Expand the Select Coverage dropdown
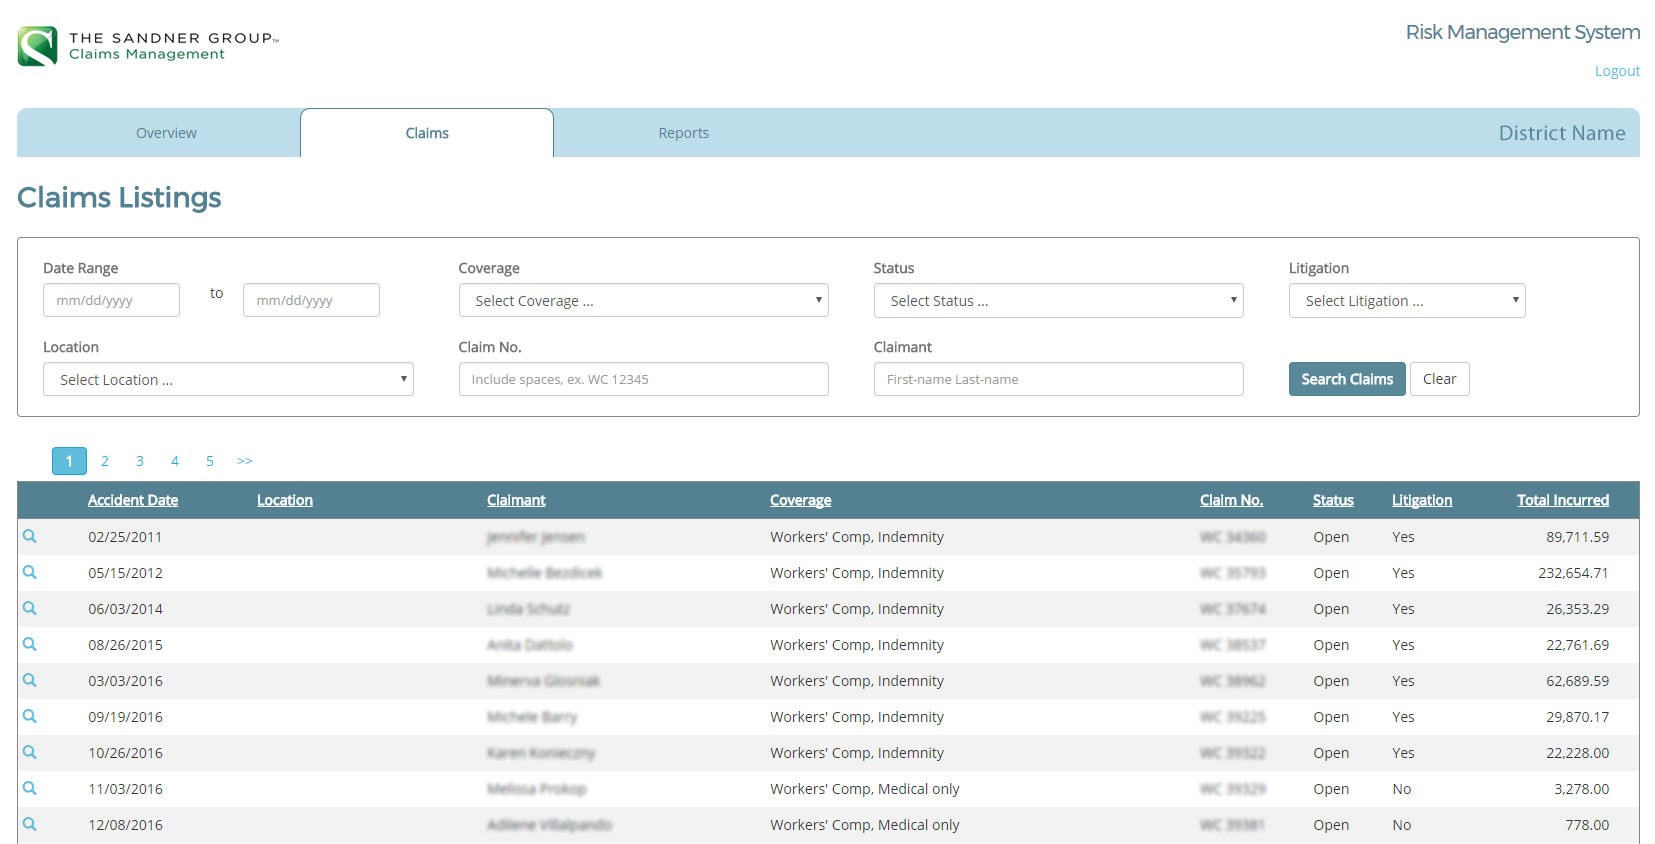 643,301
